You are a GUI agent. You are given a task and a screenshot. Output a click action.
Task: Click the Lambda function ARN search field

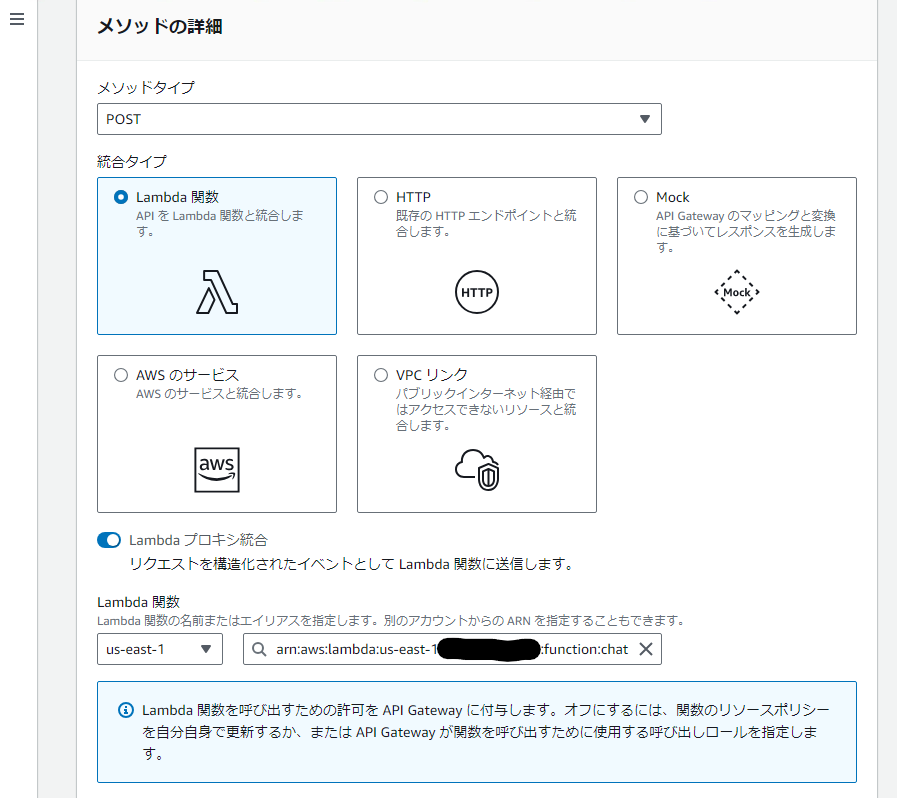click(452, 649)
